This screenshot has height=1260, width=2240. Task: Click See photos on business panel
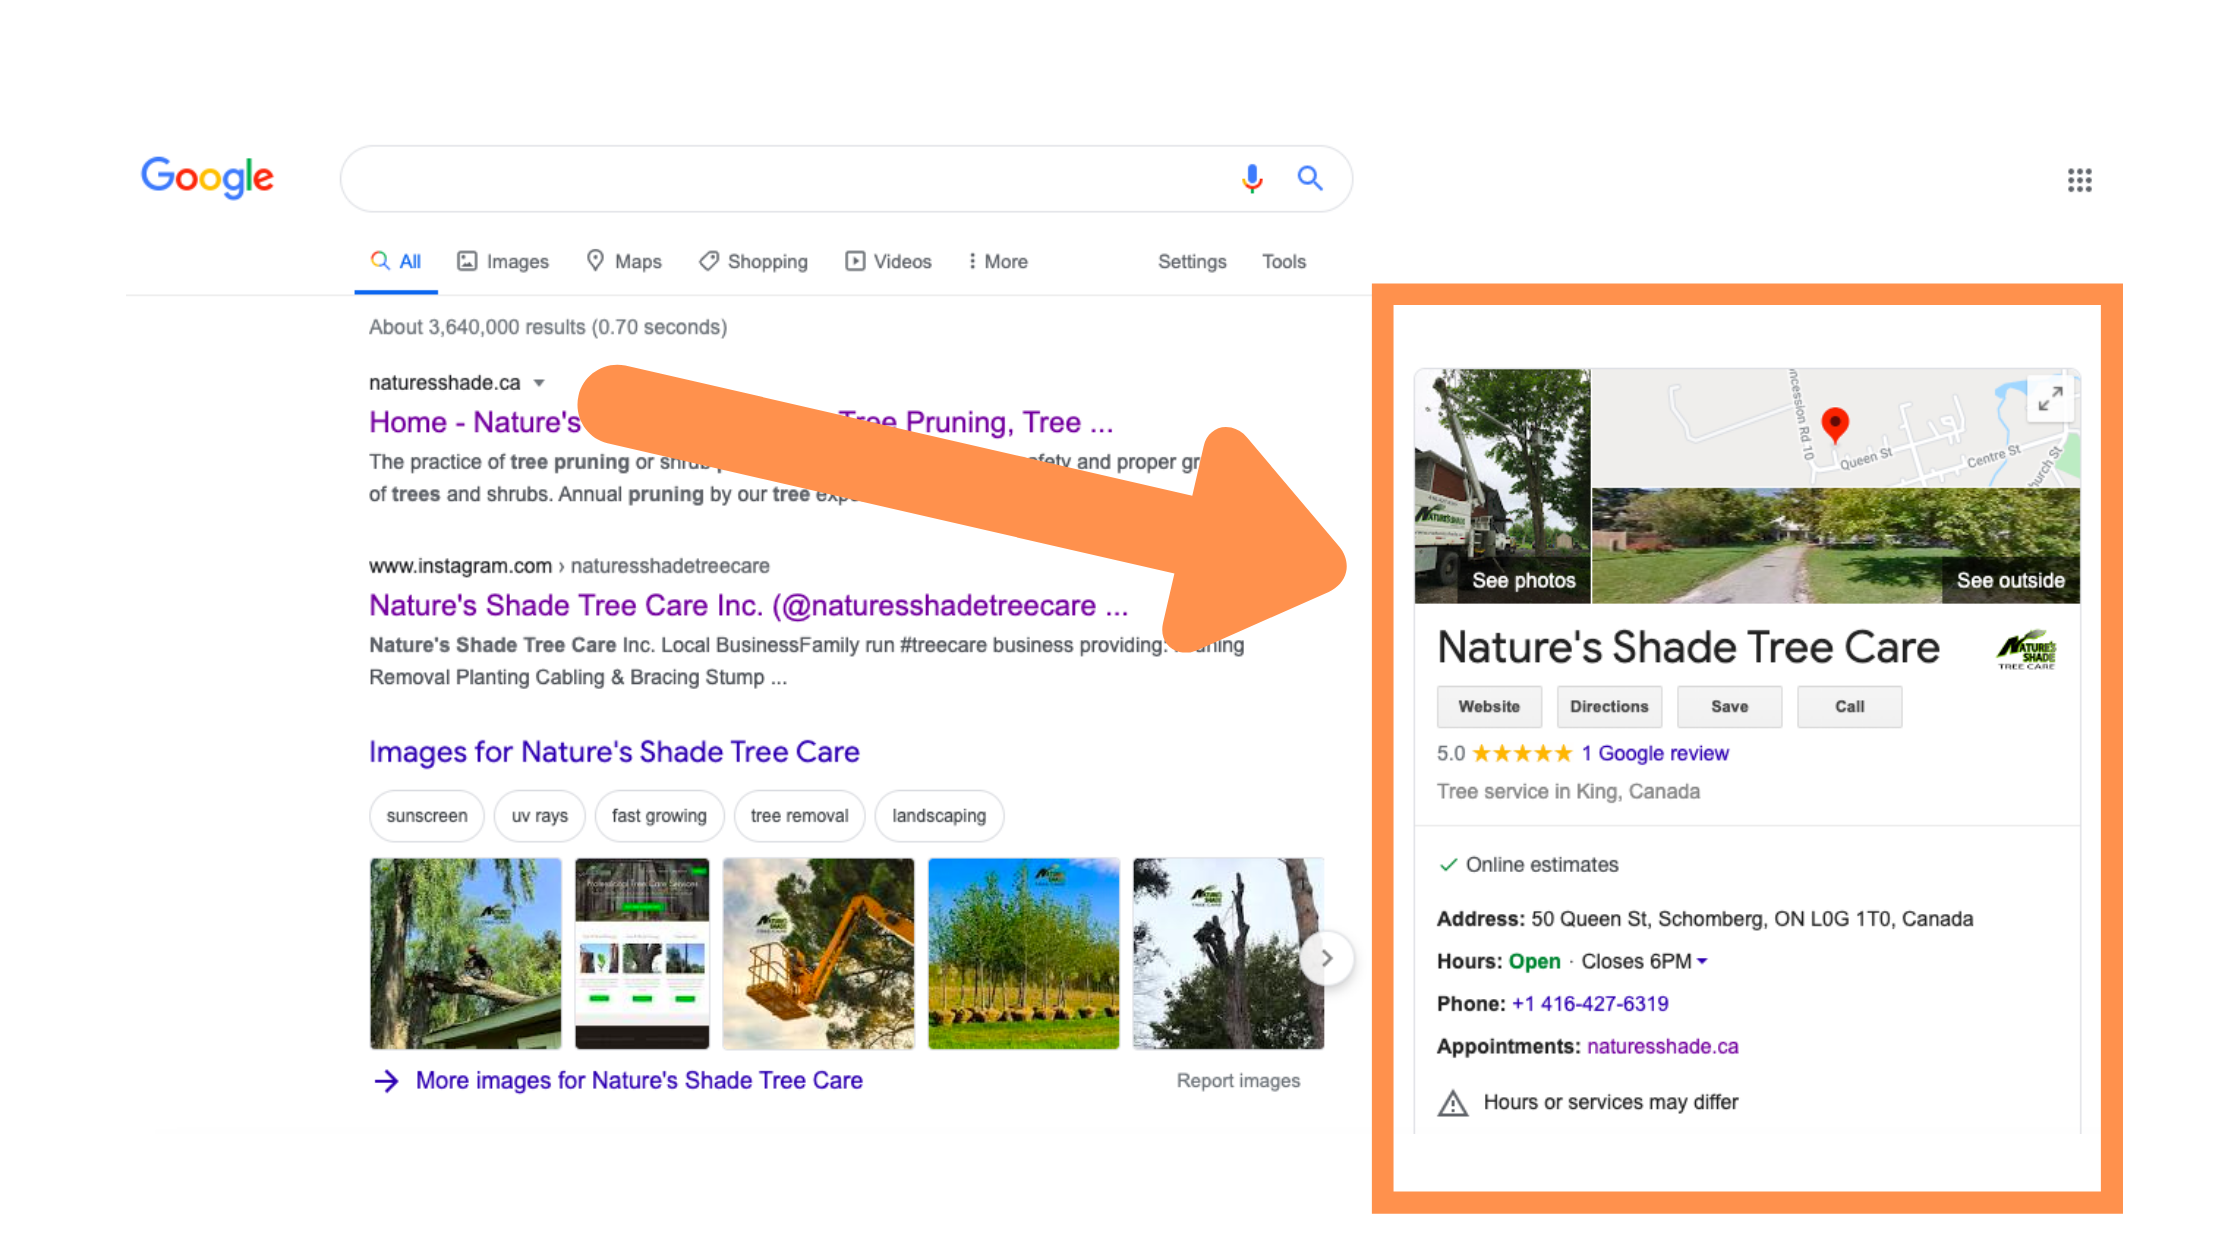pyautogui.click(x=1502, y=486)
